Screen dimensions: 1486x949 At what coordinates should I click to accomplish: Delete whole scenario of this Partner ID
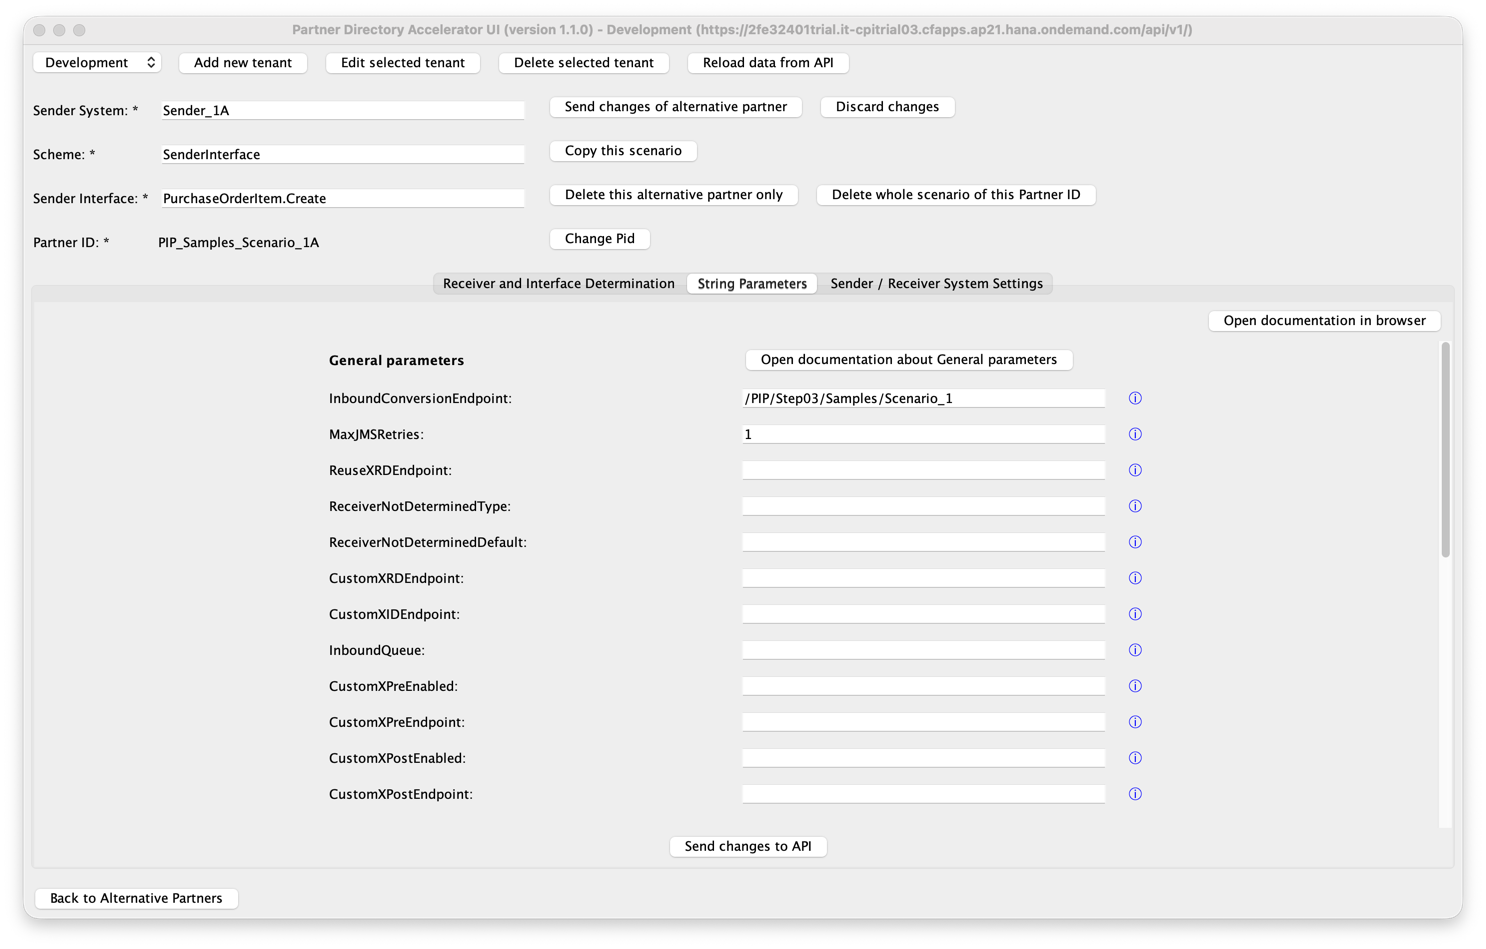(x=956, y=194)
